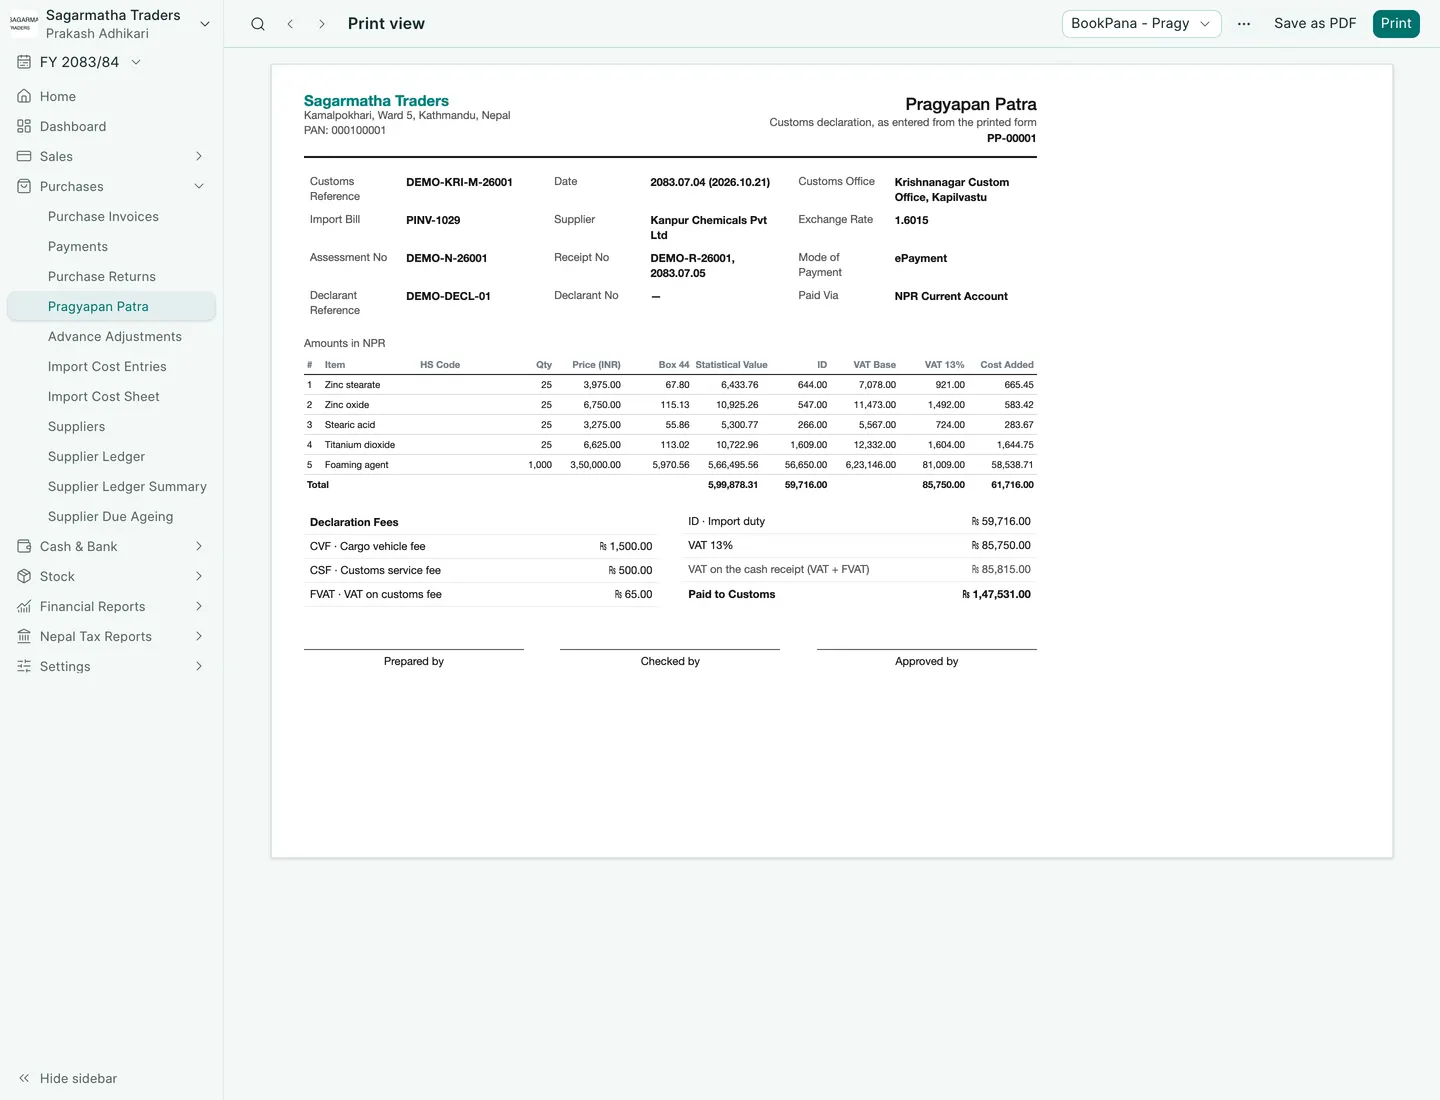The height and width of the screenshot is (1100, 1440).
Task: Click the Stock box icon
Action: (24, 576)
